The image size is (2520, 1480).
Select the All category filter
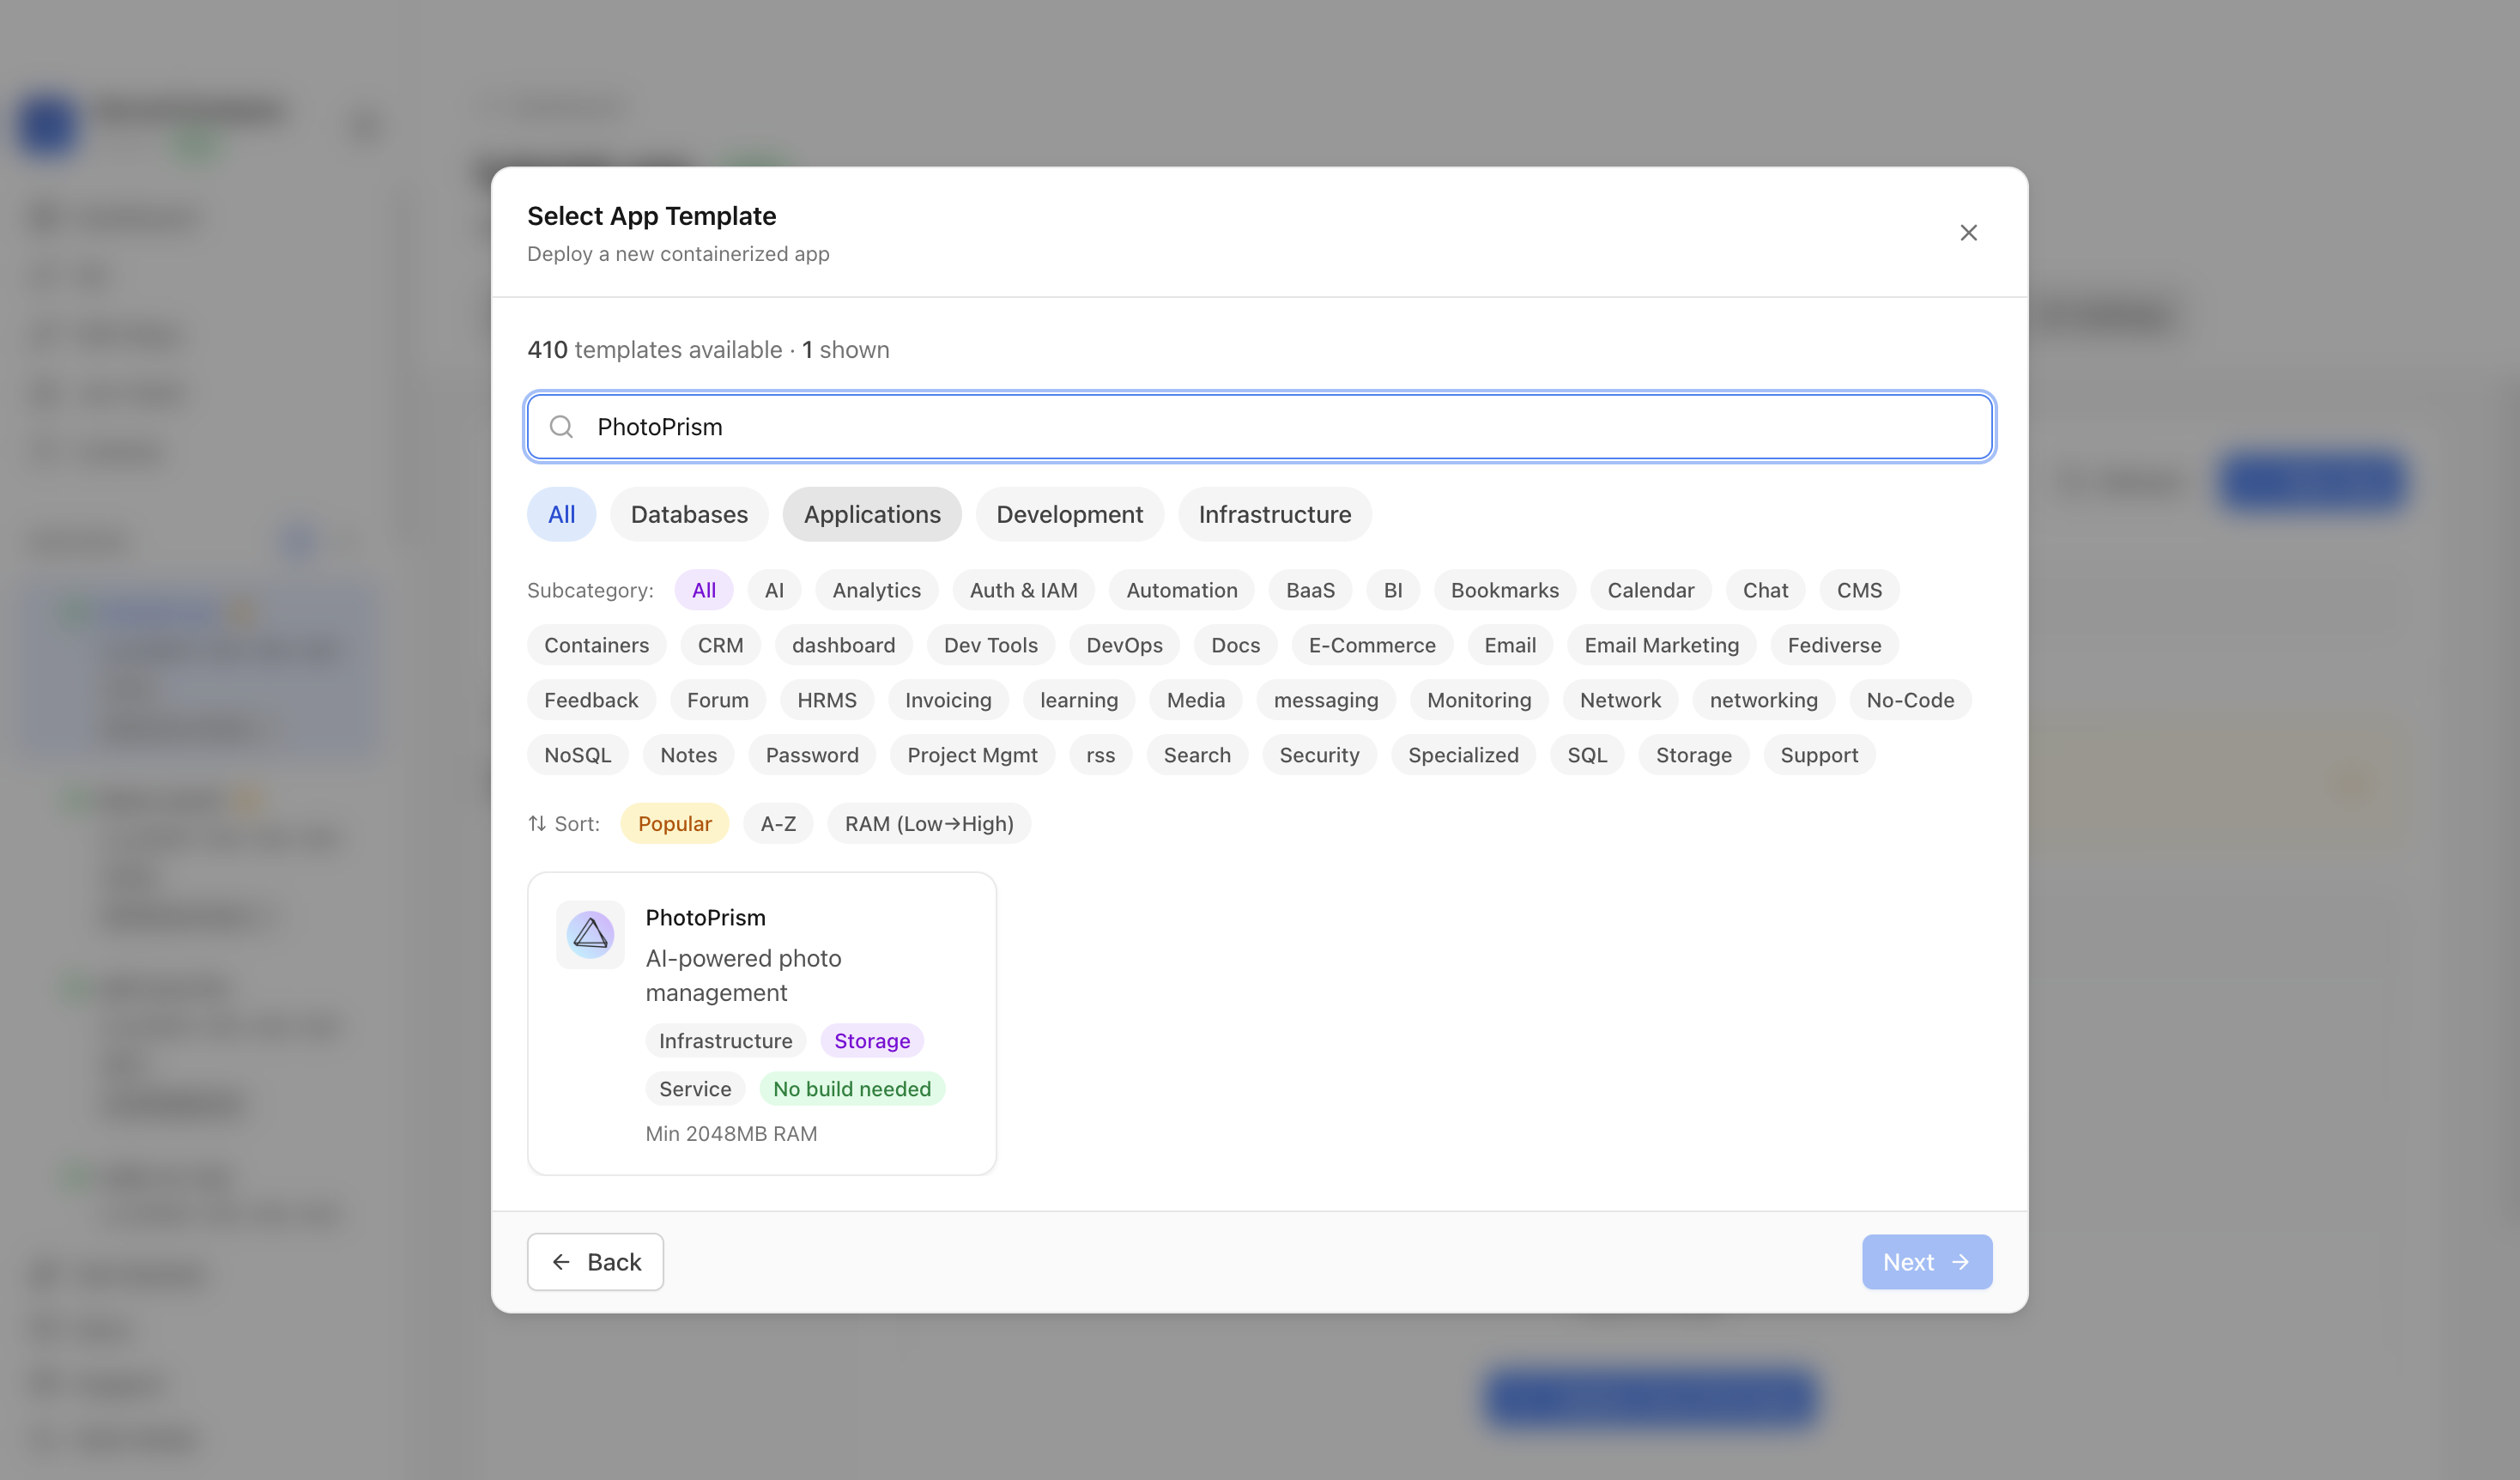[562, 514]
